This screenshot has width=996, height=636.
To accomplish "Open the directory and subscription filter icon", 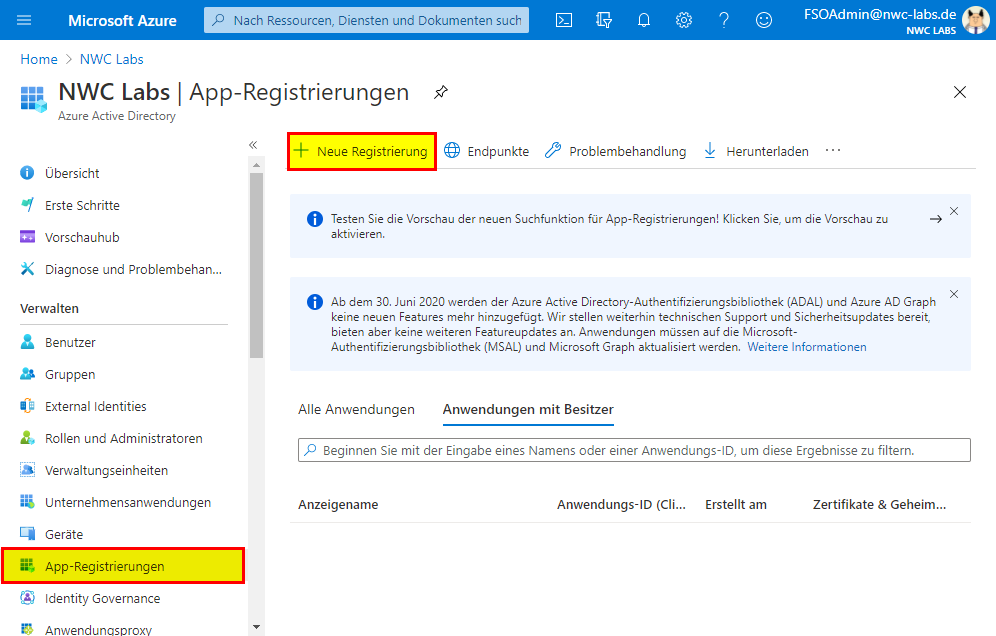I will pos(603,20).
